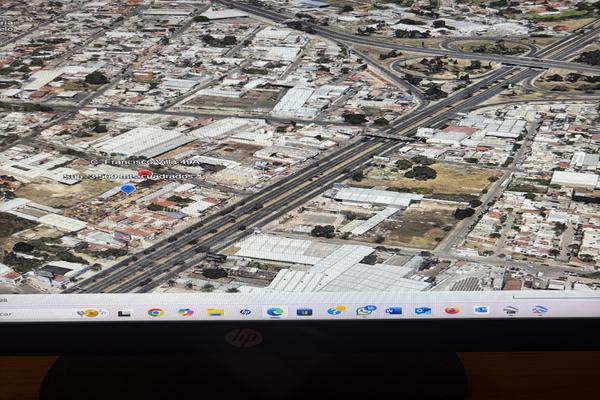The image size is (600, 400).
Task: Open File Explorer from the taskbar
Action: [x=216, y=312]
